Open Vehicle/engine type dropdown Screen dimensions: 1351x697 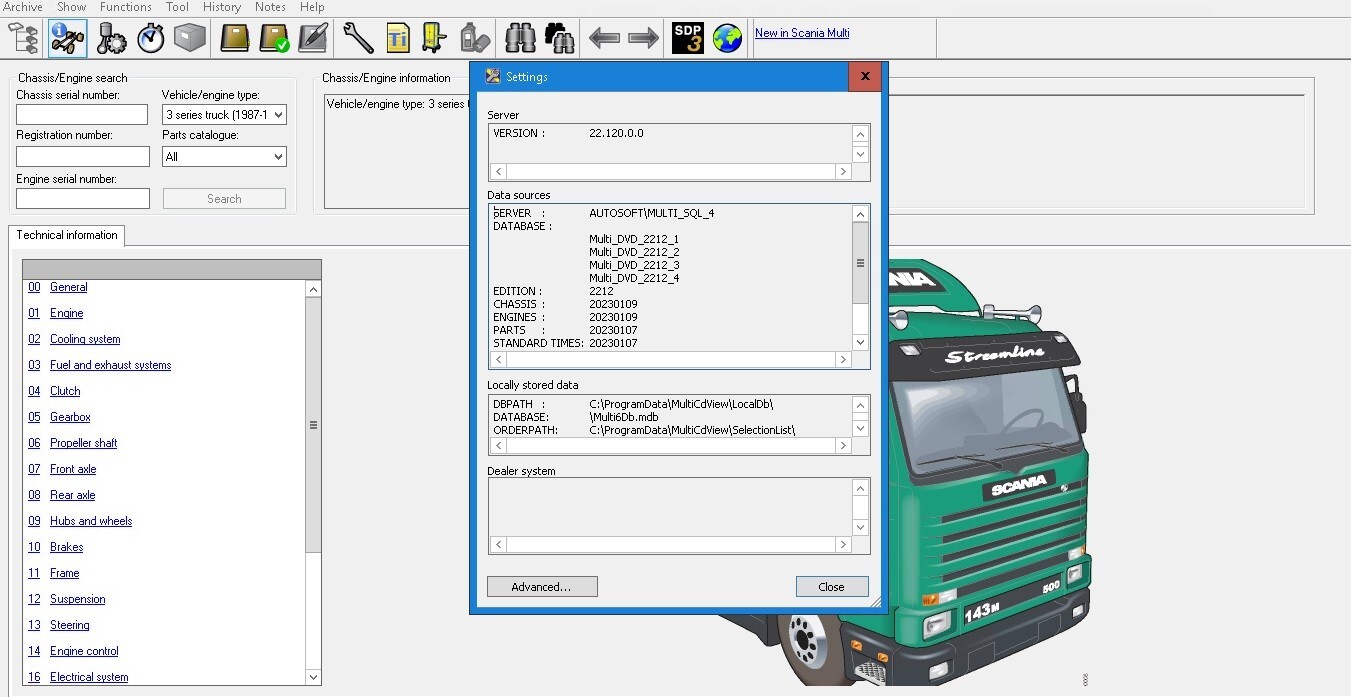224,115
